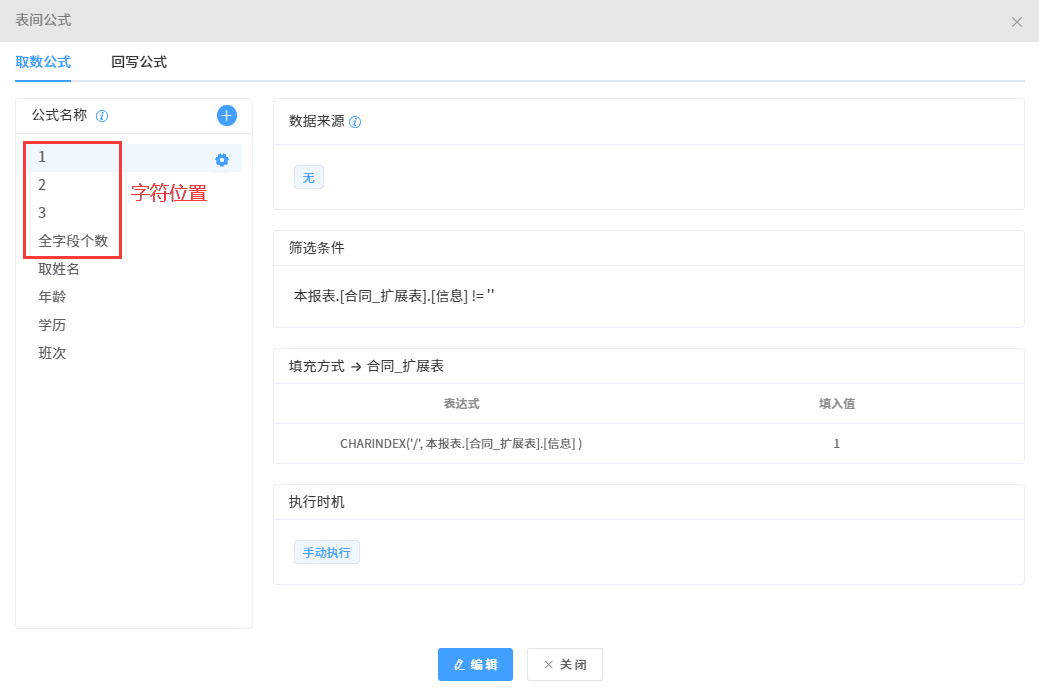Screen dimensions: 1039x694
Task: Select formula named 2 in the list
Action: [x=134, y=186]
